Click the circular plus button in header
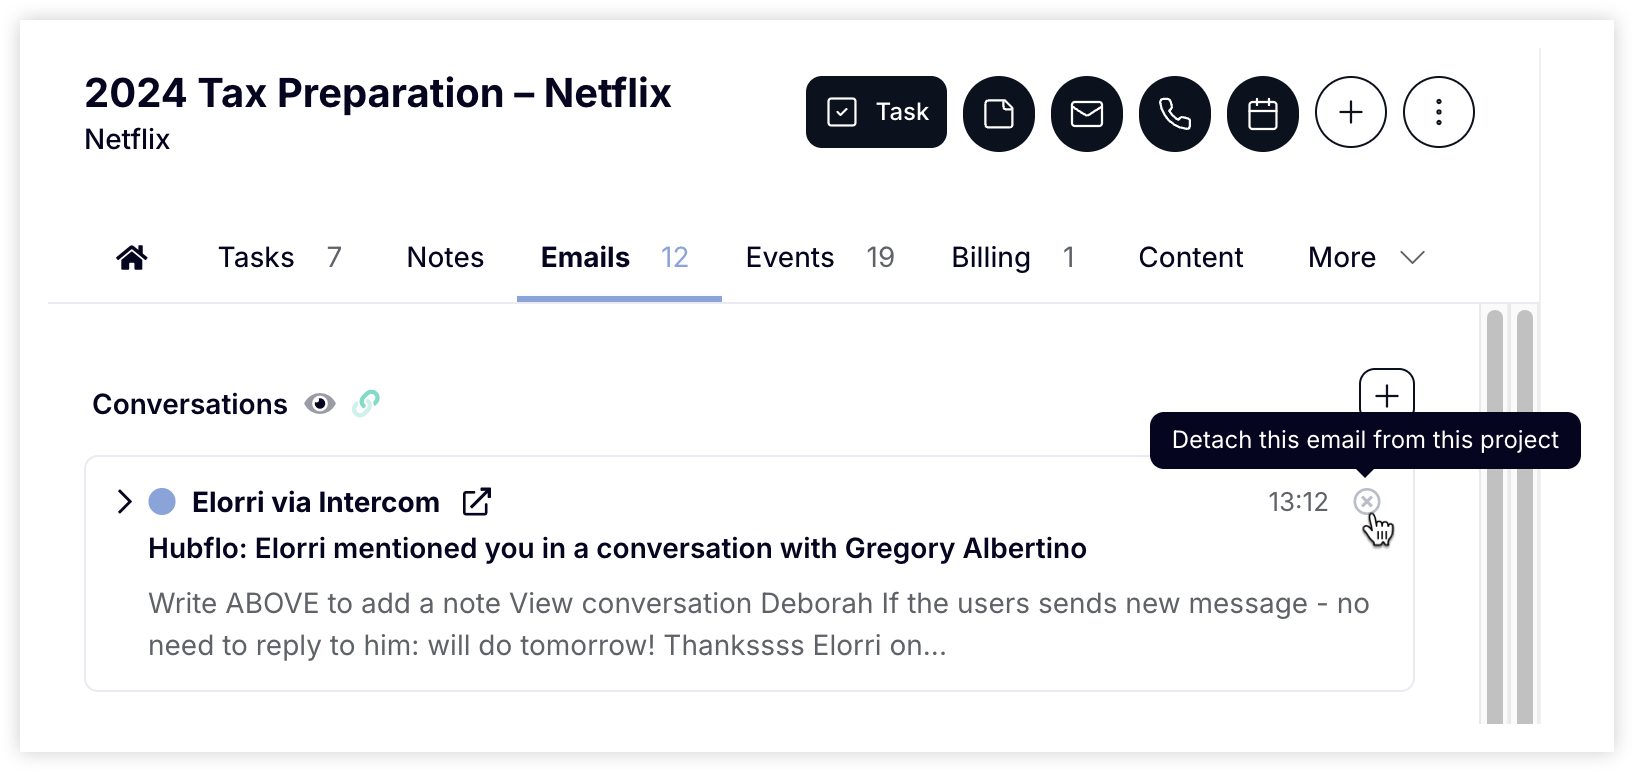This screenshot has height=772, width=1634. (x=1351, y=112)
